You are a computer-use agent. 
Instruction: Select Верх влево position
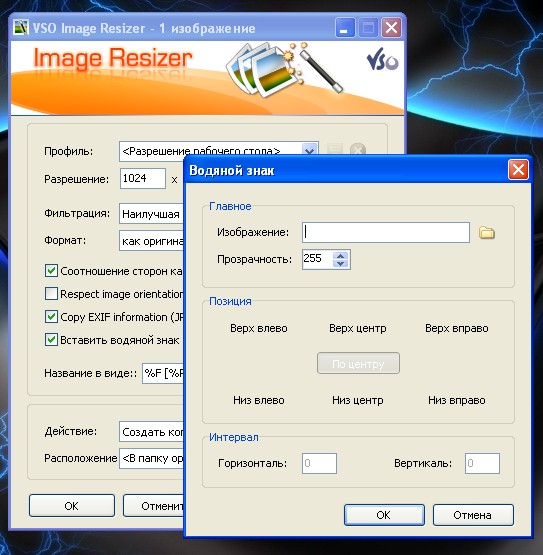point(259,328)
